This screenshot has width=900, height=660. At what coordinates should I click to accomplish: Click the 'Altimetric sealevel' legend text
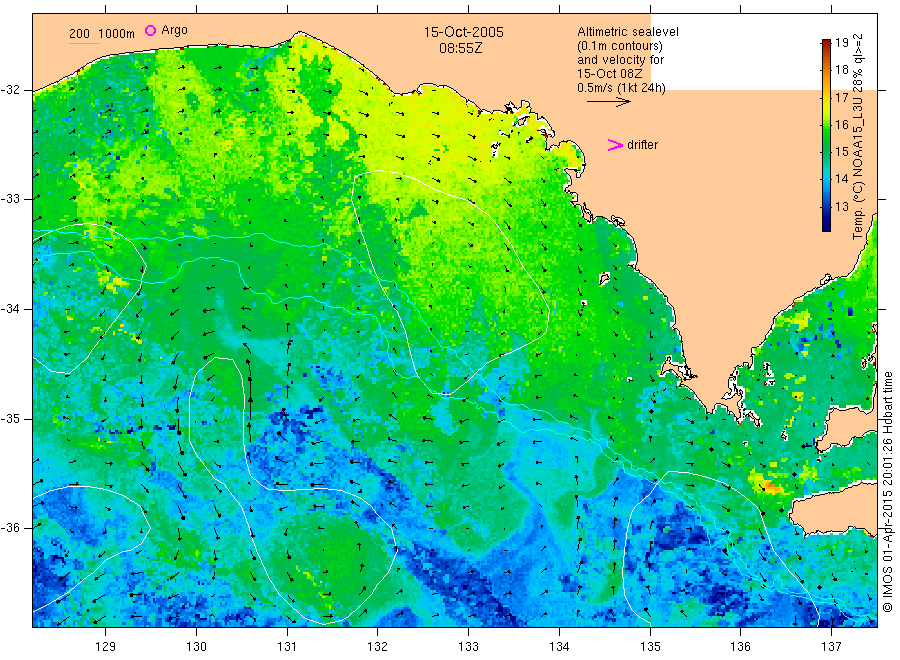point(627,32)
